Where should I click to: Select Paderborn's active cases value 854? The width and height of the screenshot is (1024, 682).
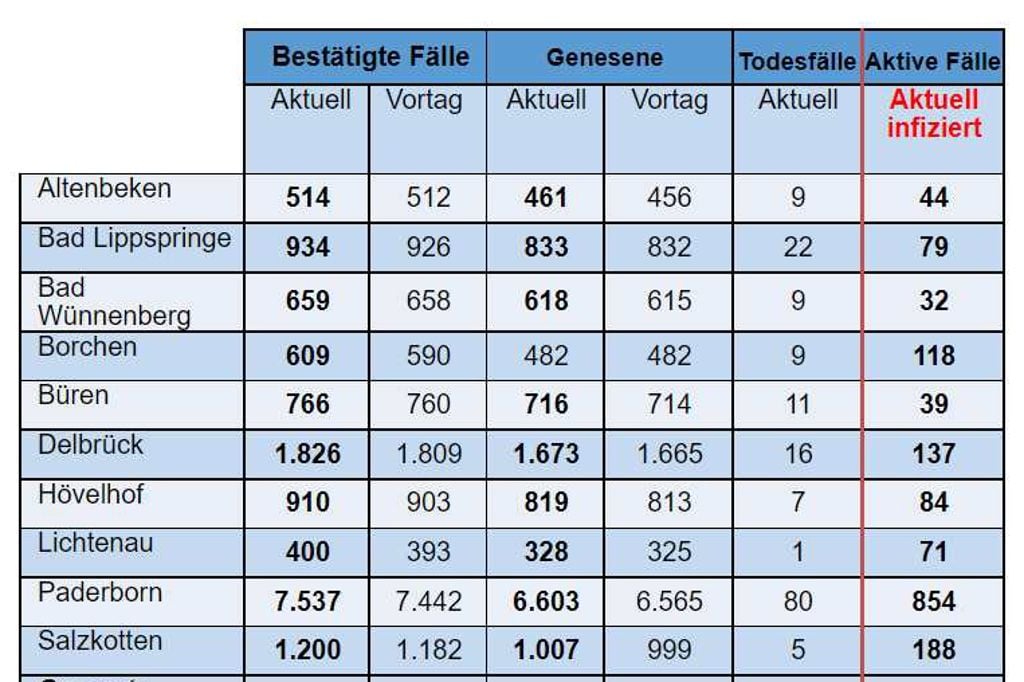(x=933, y=602)
